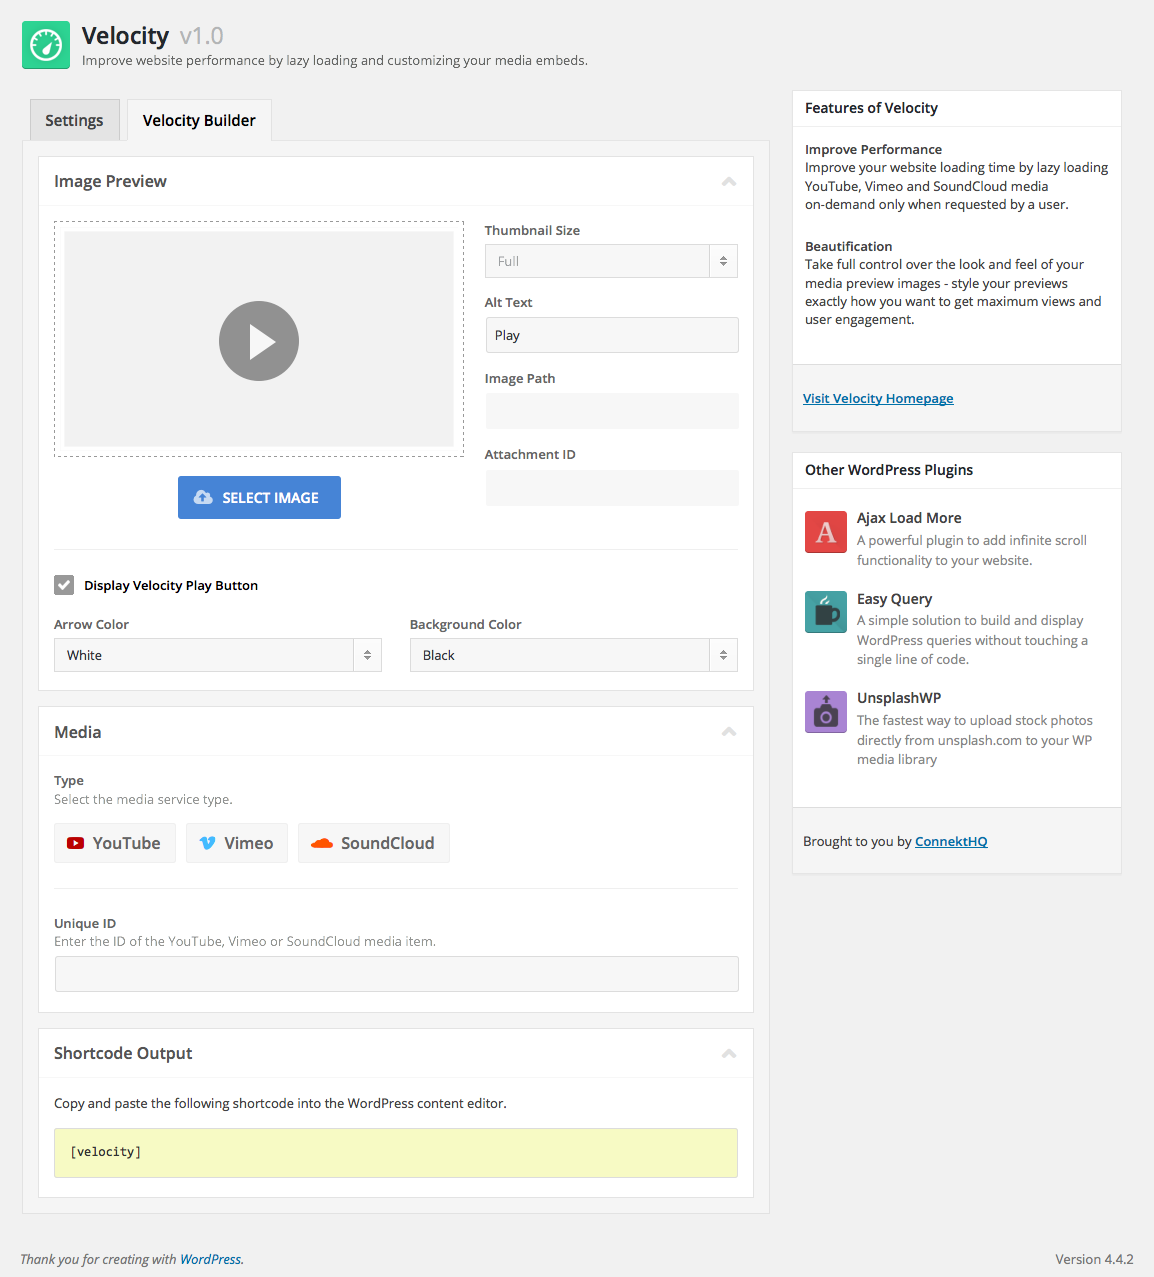Click the Alt Text input field
1154x1277 pixels.
coord(612,335)
